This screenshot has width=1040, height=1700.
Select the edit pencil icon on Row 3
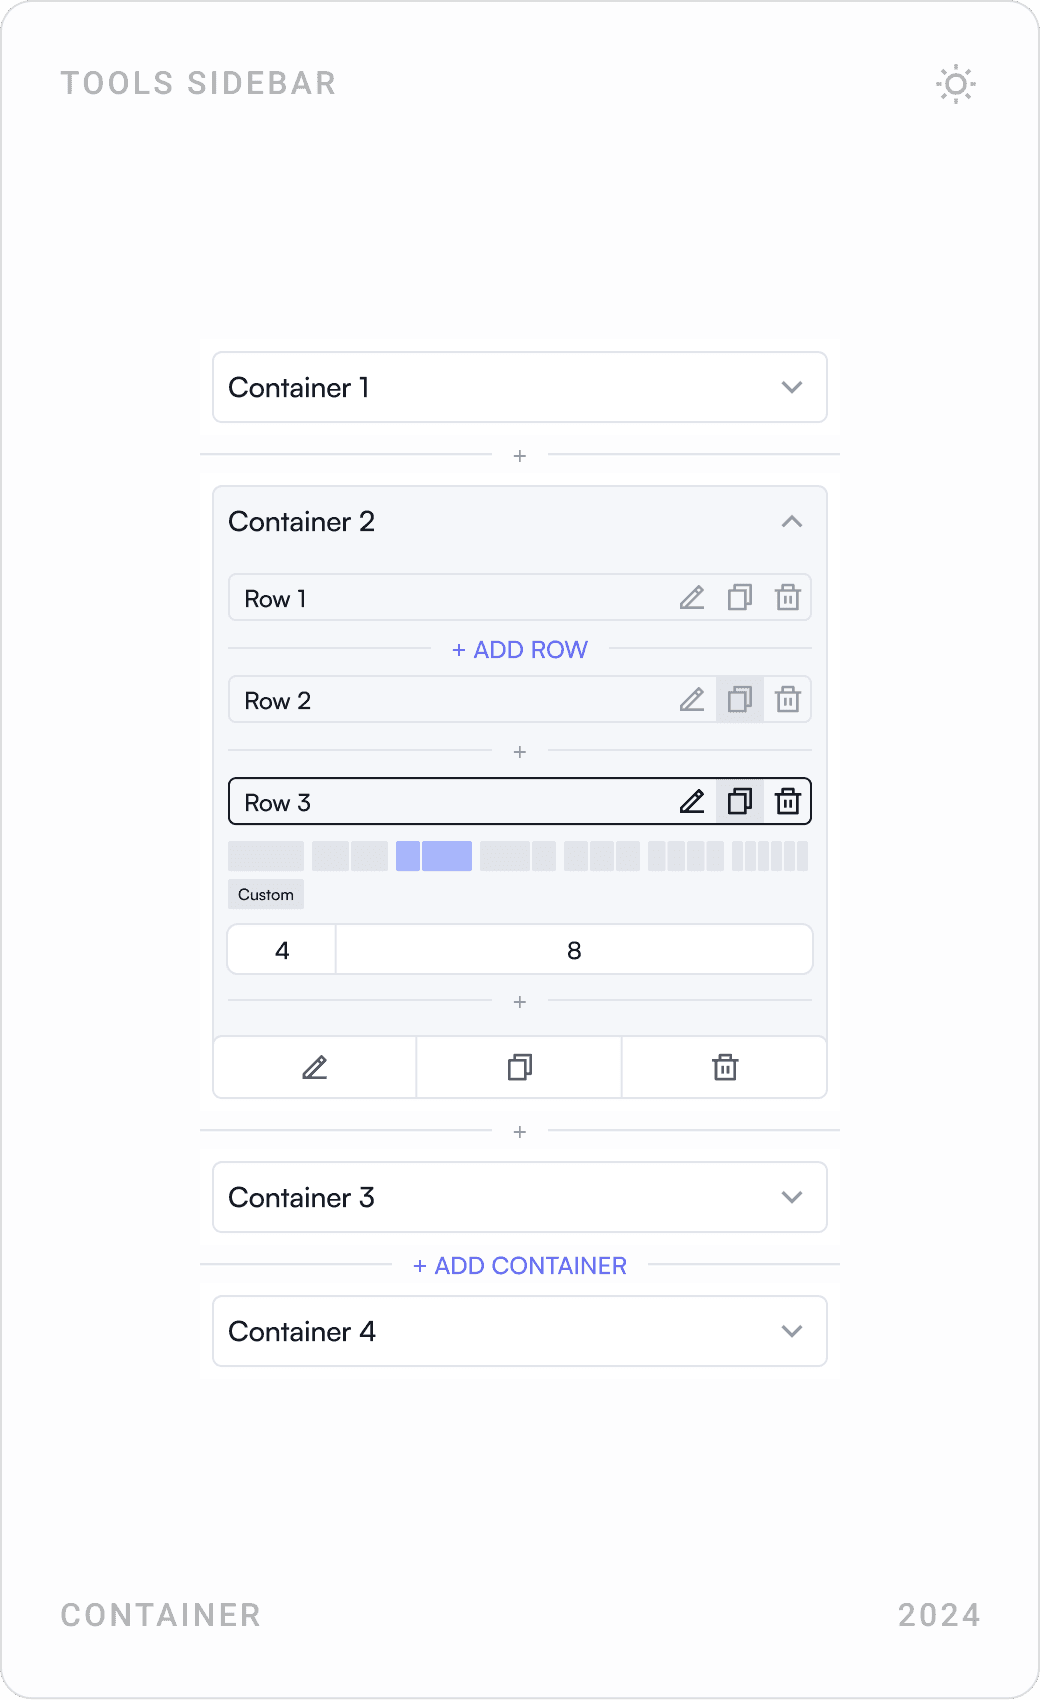coord(692,801)
